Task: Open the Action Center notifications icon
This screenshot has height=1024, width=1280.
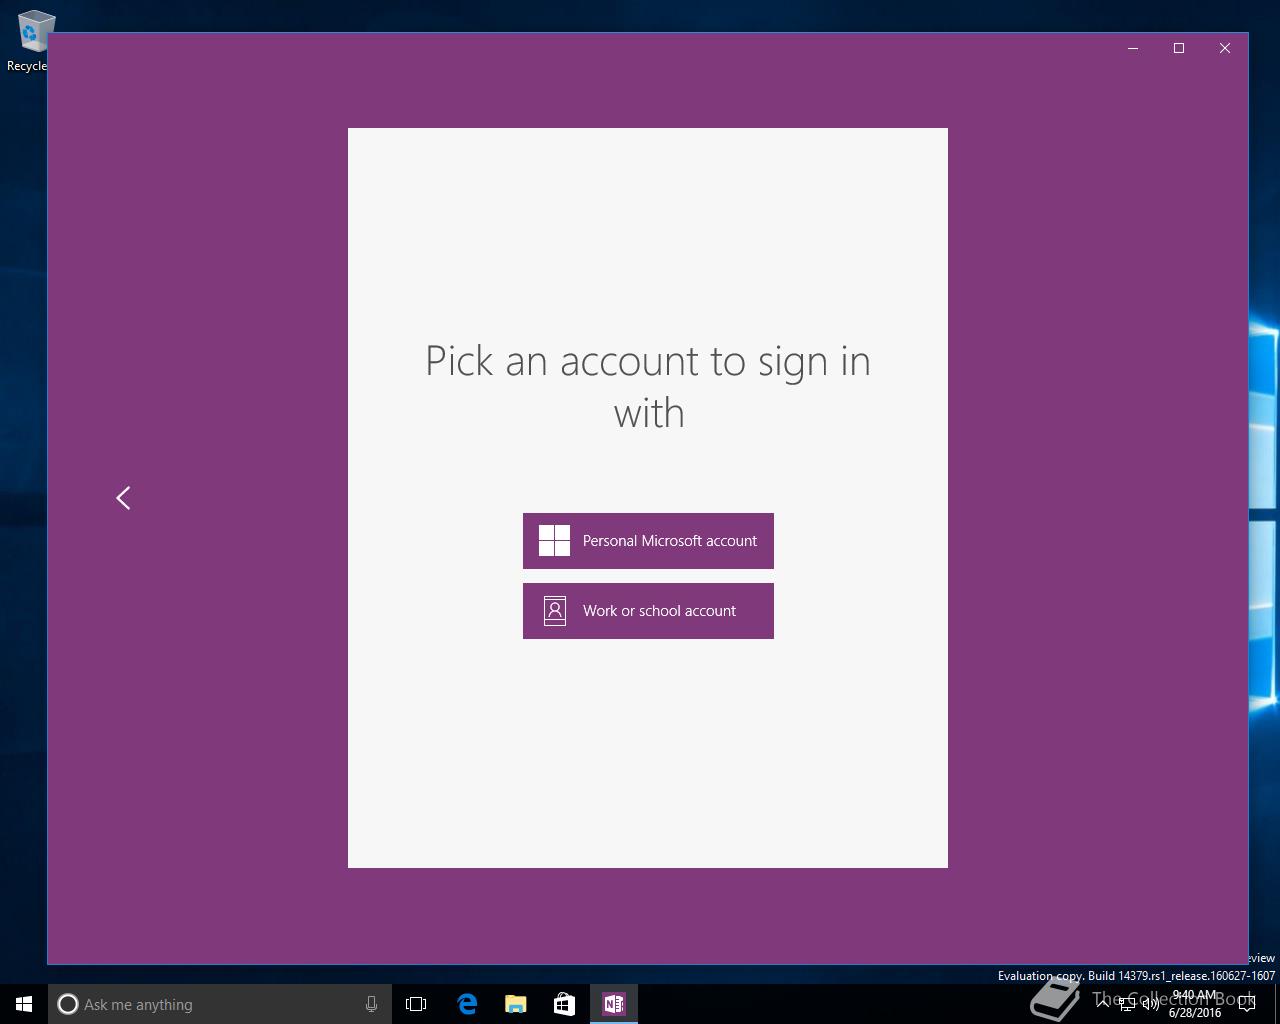Action: [1247, 1004]
